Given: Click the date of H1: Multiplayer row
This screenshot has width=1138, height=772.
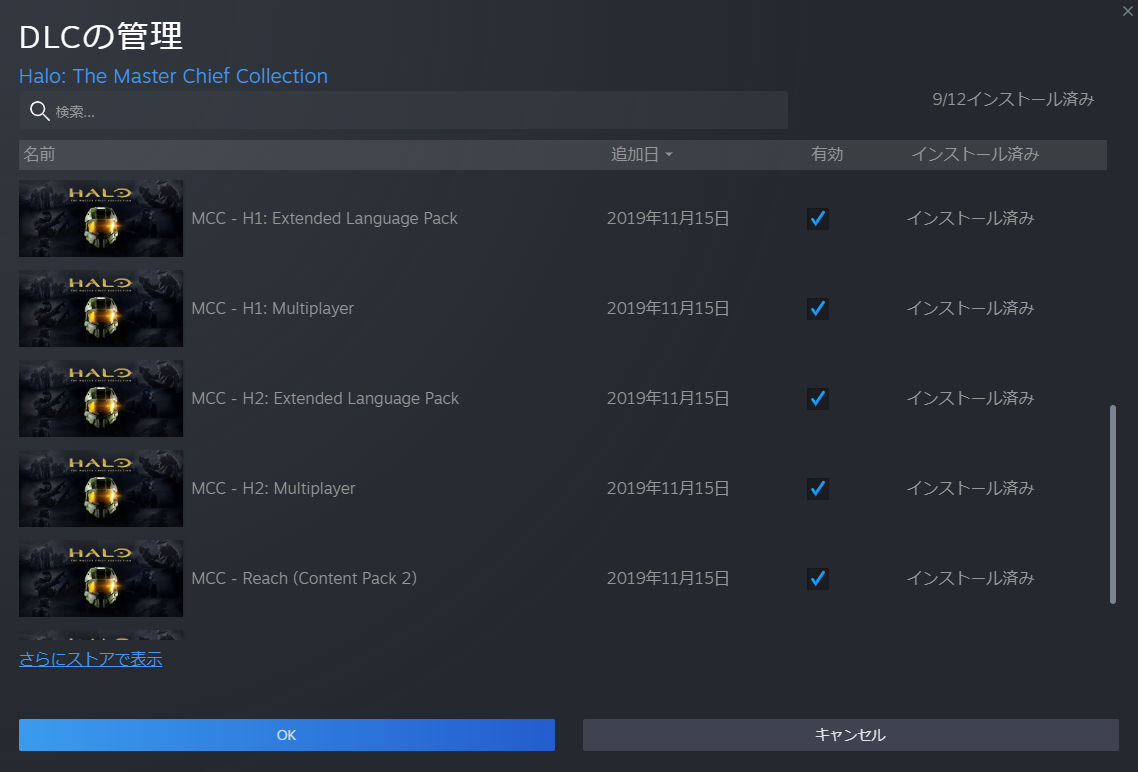Looking at the screenshot, I should pos(668,308).
